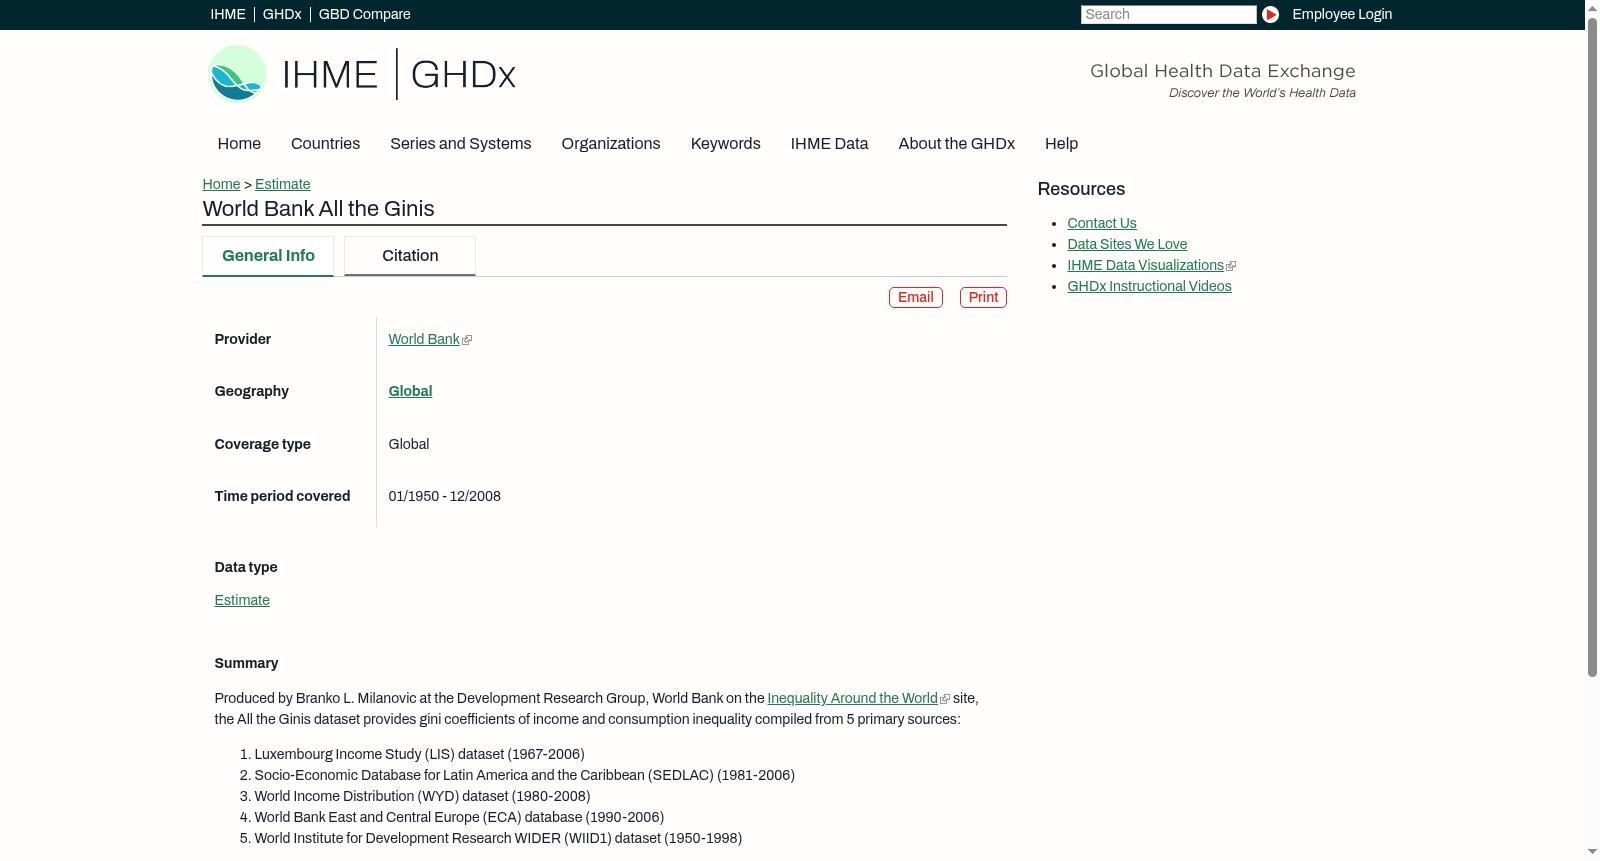
Task: Click the scrollbar up arrow
Action: (x=1592, y=8)
